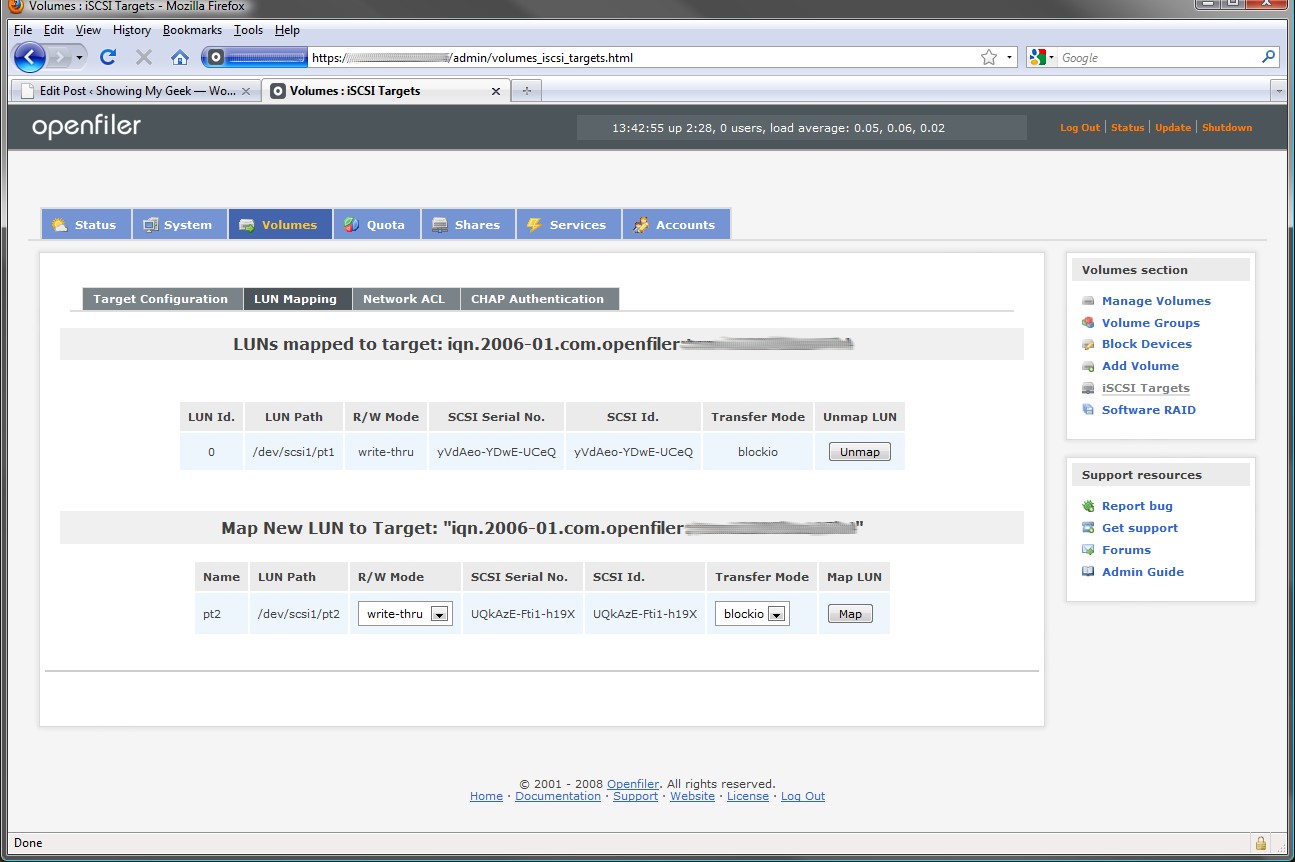Image resolution: width=1295 pixels, height=862 pixels.
Task: Click the footer Openfiler link
Action: tap(633, 784)
